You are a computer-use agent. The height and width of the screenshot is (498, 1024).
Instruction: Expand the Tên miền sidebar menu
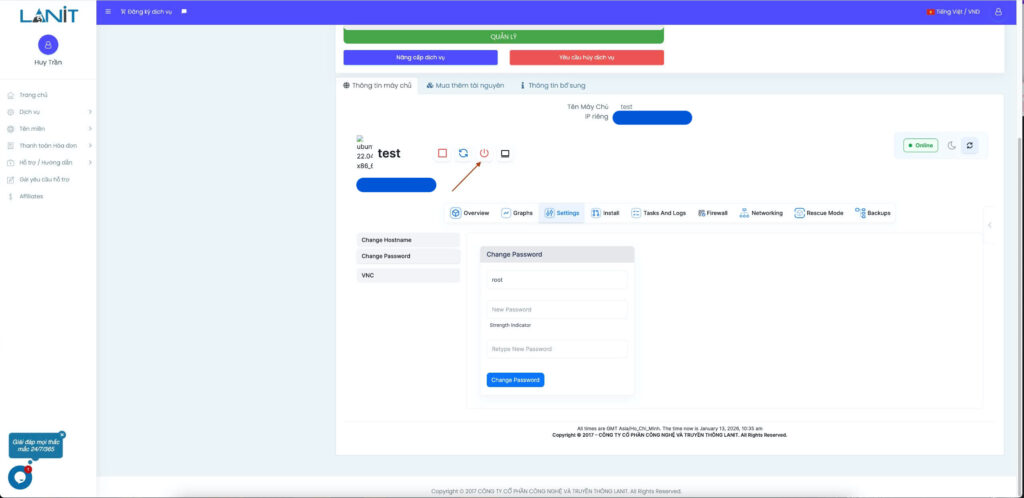pyautogui.click(x=48, y=128)
